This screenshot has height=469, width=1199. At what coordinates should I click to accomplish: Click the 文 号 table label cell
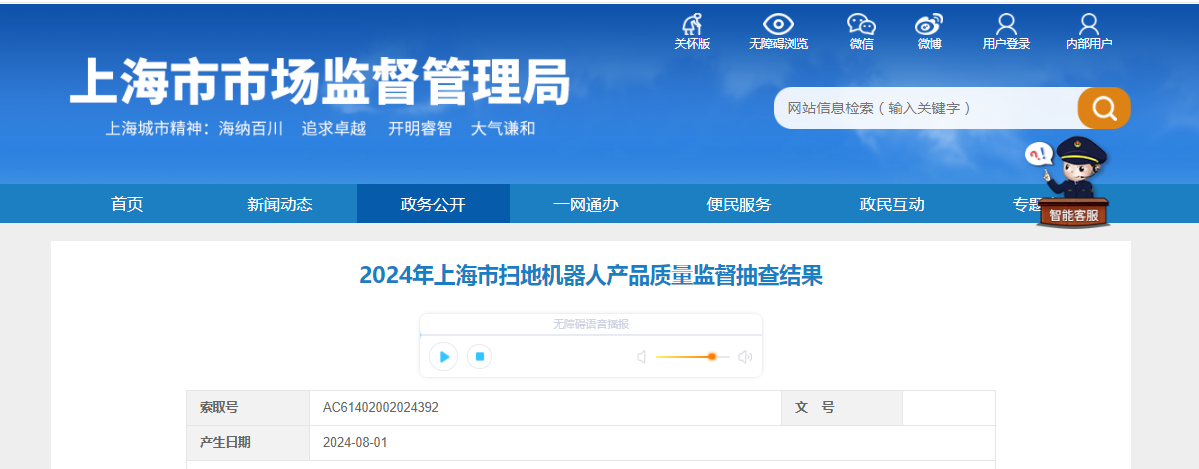point(842,408)
